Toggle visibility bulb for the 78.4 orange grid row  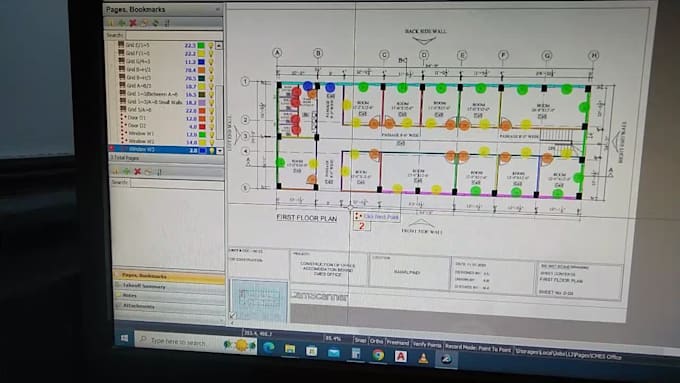point(211,70)
